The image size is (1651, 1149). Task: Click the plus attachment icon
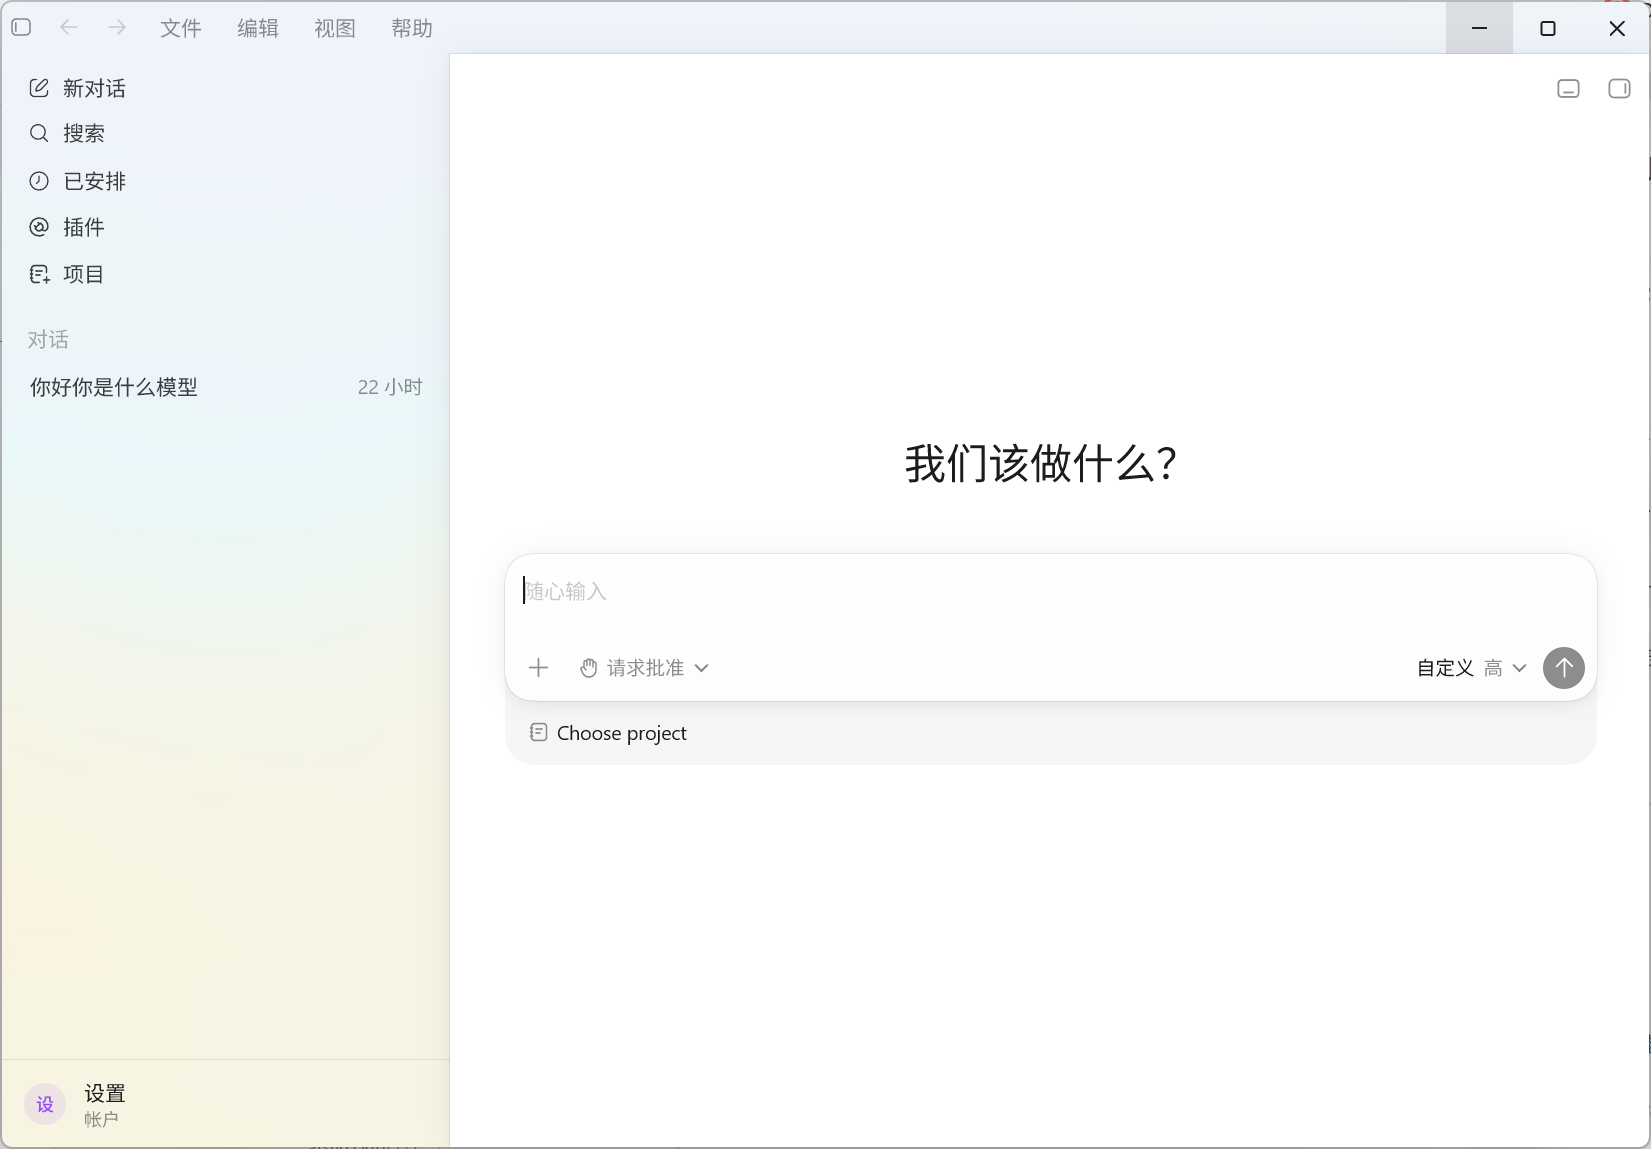[538, 668]
